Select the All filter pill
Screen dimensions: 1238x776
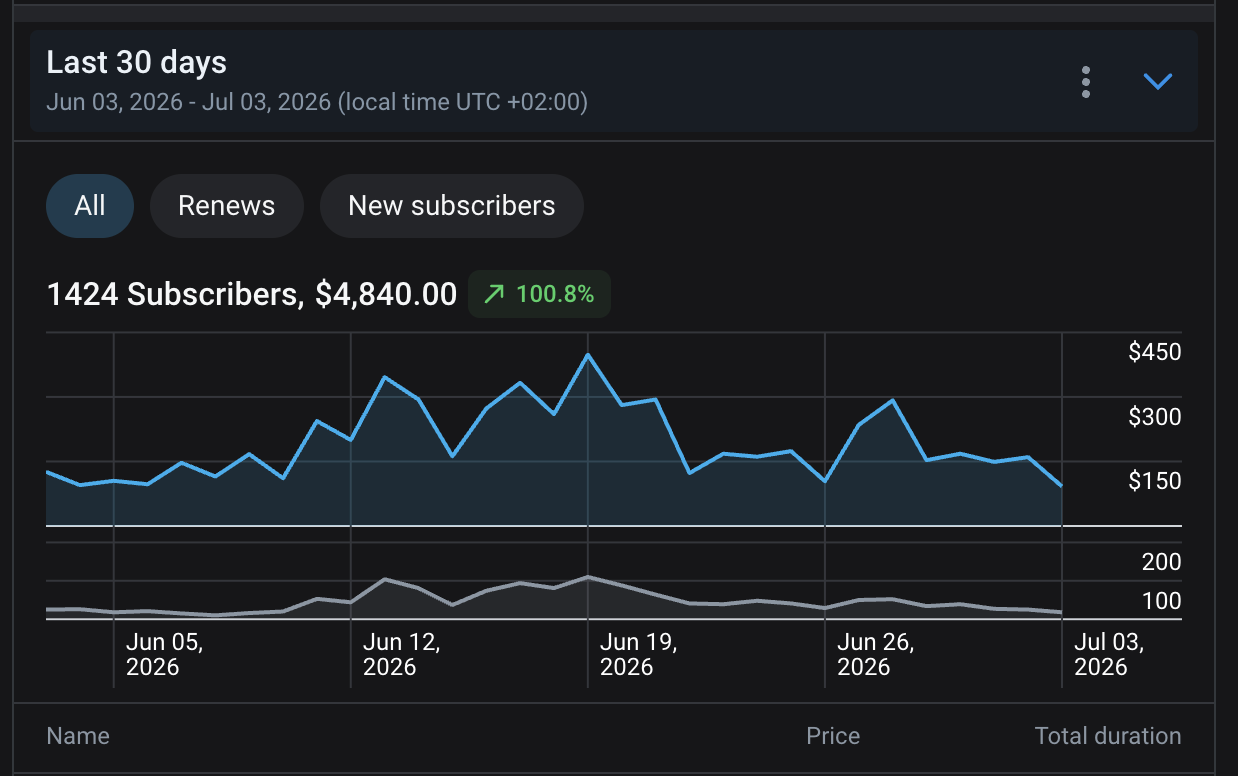(x=90, y=206)
